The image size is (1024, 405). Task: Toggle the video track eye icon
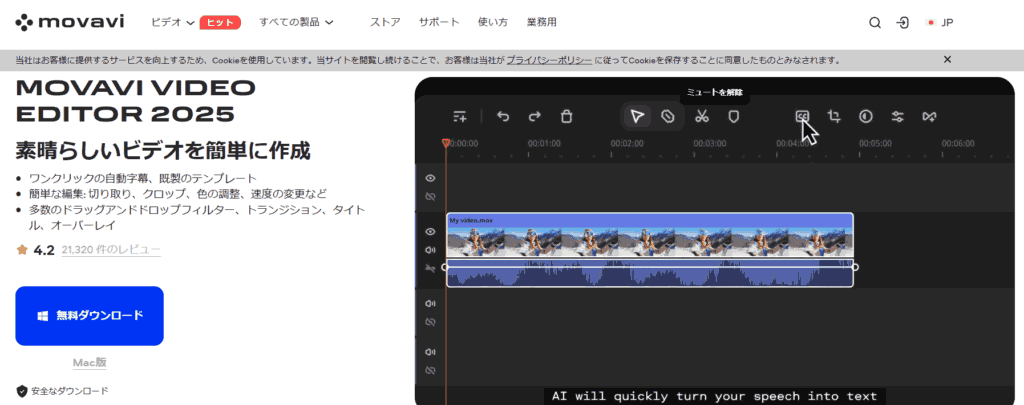(x=430, y=231)
